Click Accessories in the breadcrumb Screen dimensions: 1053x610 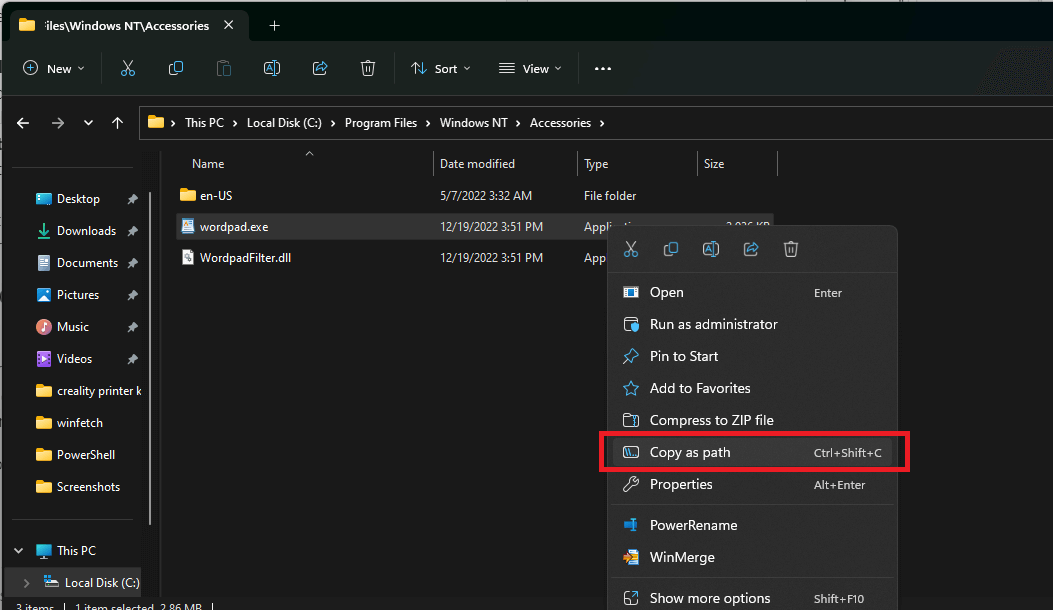tap(560, 123)
